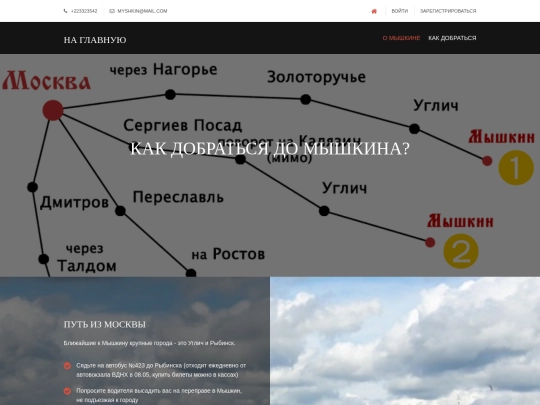Image resolution: width=540 pixels, height=405 pixels.
Task: Open the КАК ДОБРАТЬСЯ menu item
Action: [452, 38]
